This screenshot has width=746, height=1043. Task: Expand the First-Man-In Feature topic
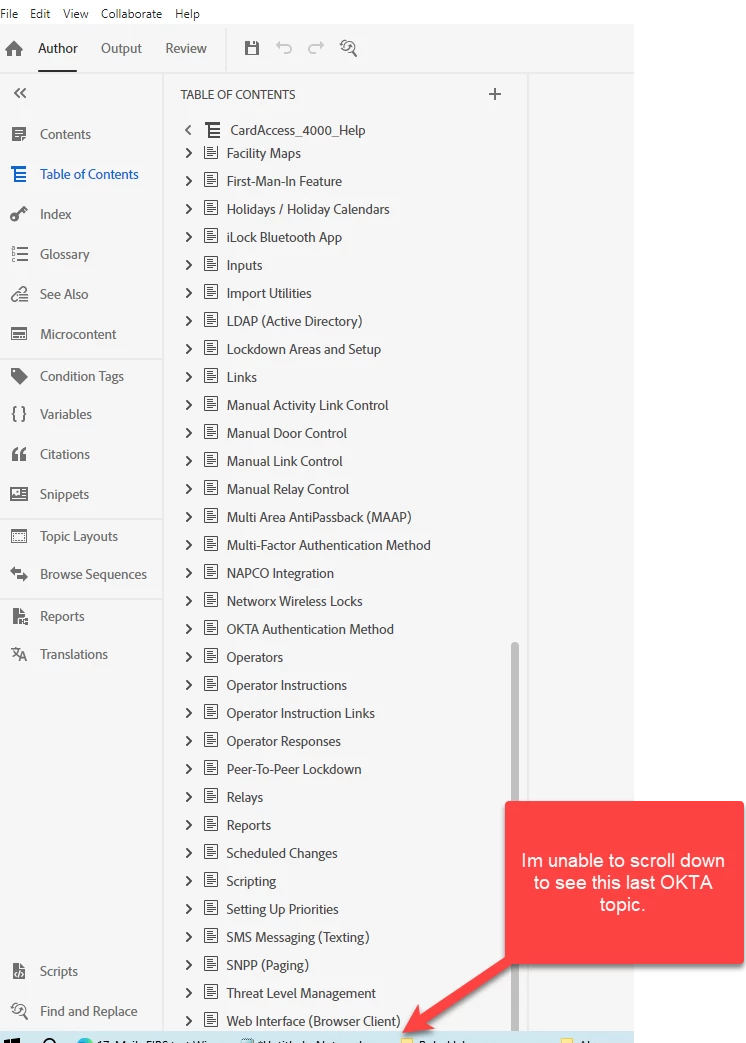188,181
